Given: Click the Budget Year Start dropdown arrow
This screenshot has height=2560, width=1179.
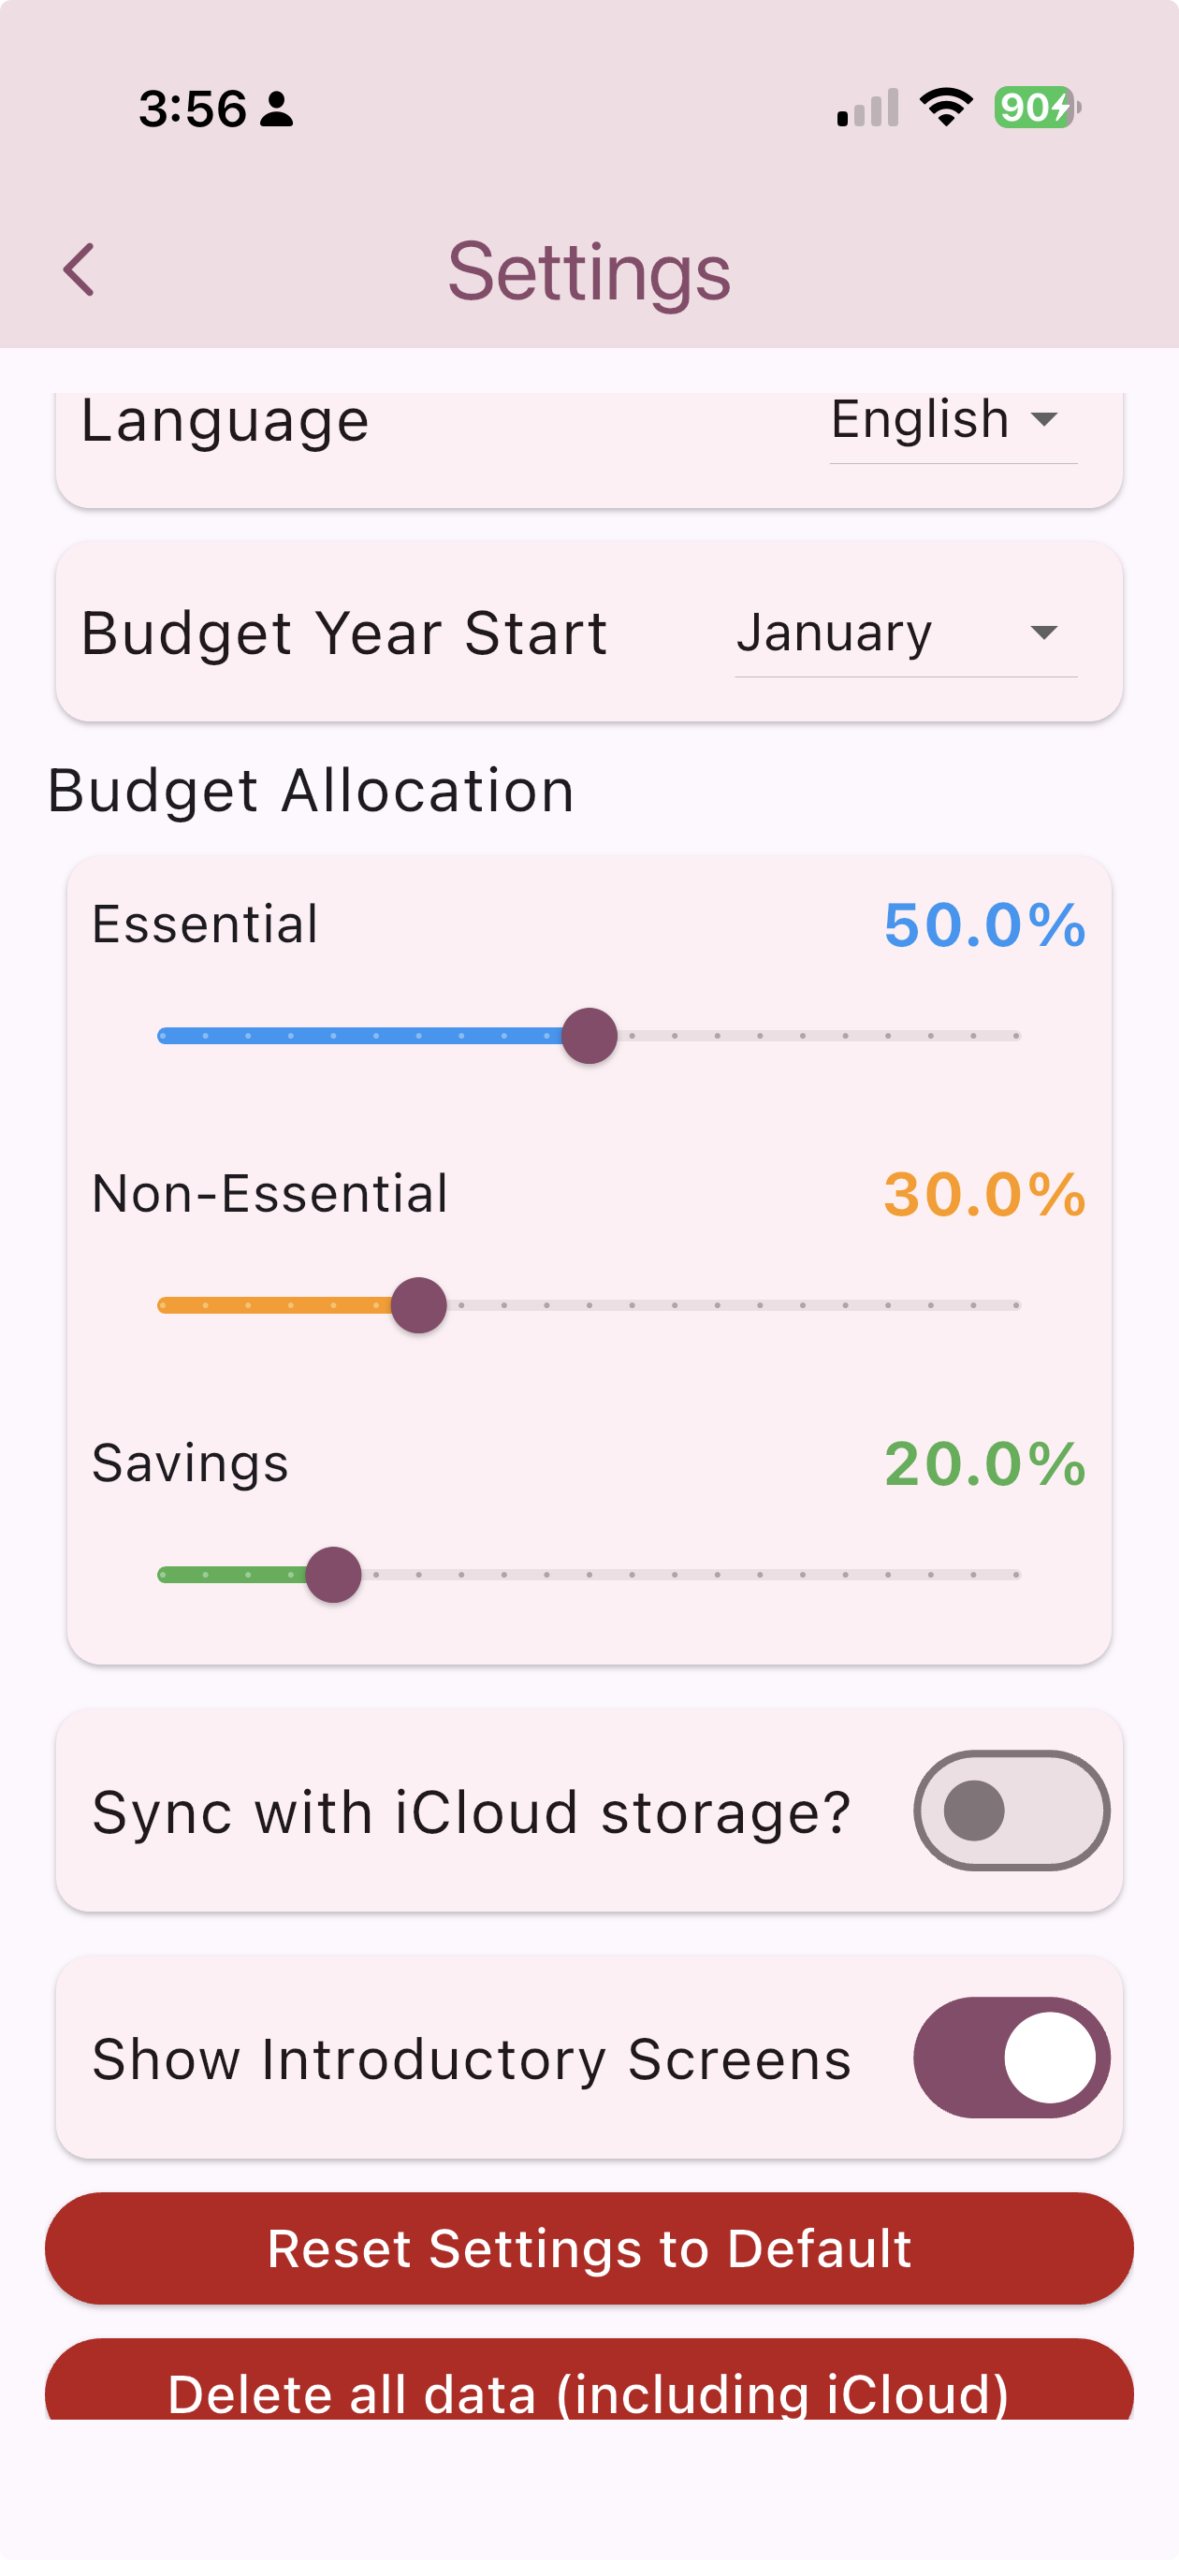Looking at the screenshot, I should tap(1044, 633).
